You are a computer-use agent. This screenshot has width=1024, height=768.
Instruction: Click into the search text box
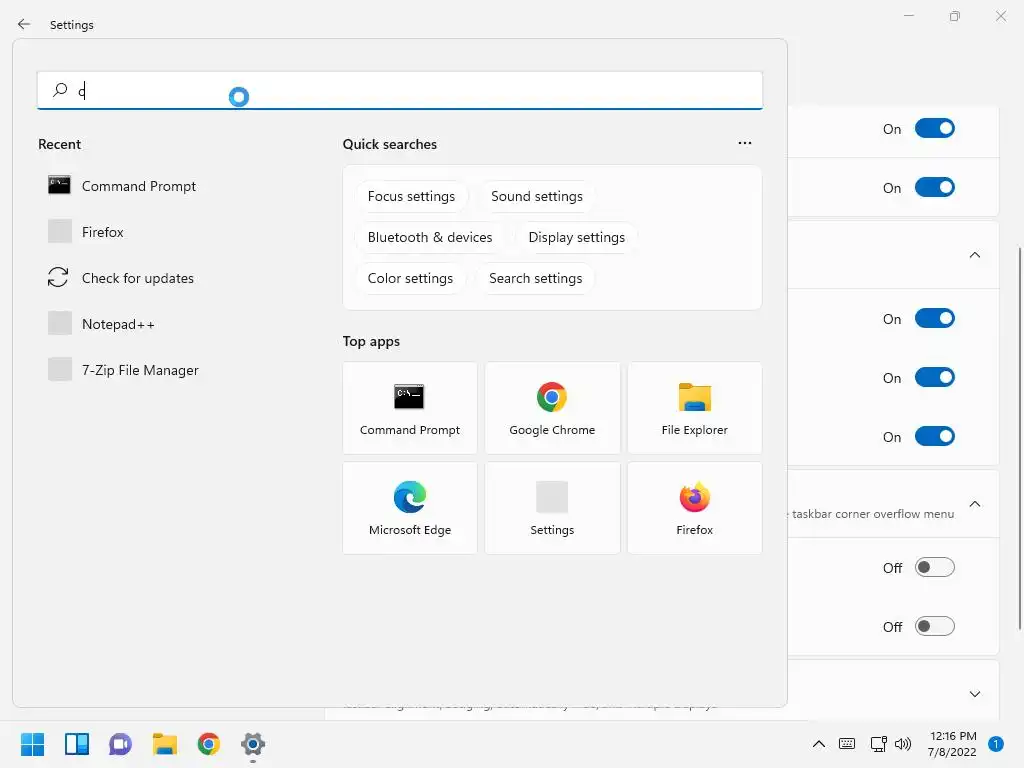[400, 90]
